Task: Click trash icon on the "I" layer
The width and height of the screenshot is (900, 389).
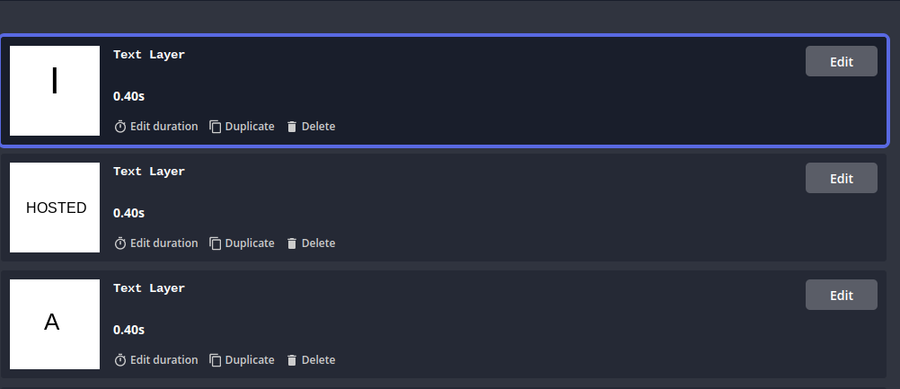Action: 292,127
